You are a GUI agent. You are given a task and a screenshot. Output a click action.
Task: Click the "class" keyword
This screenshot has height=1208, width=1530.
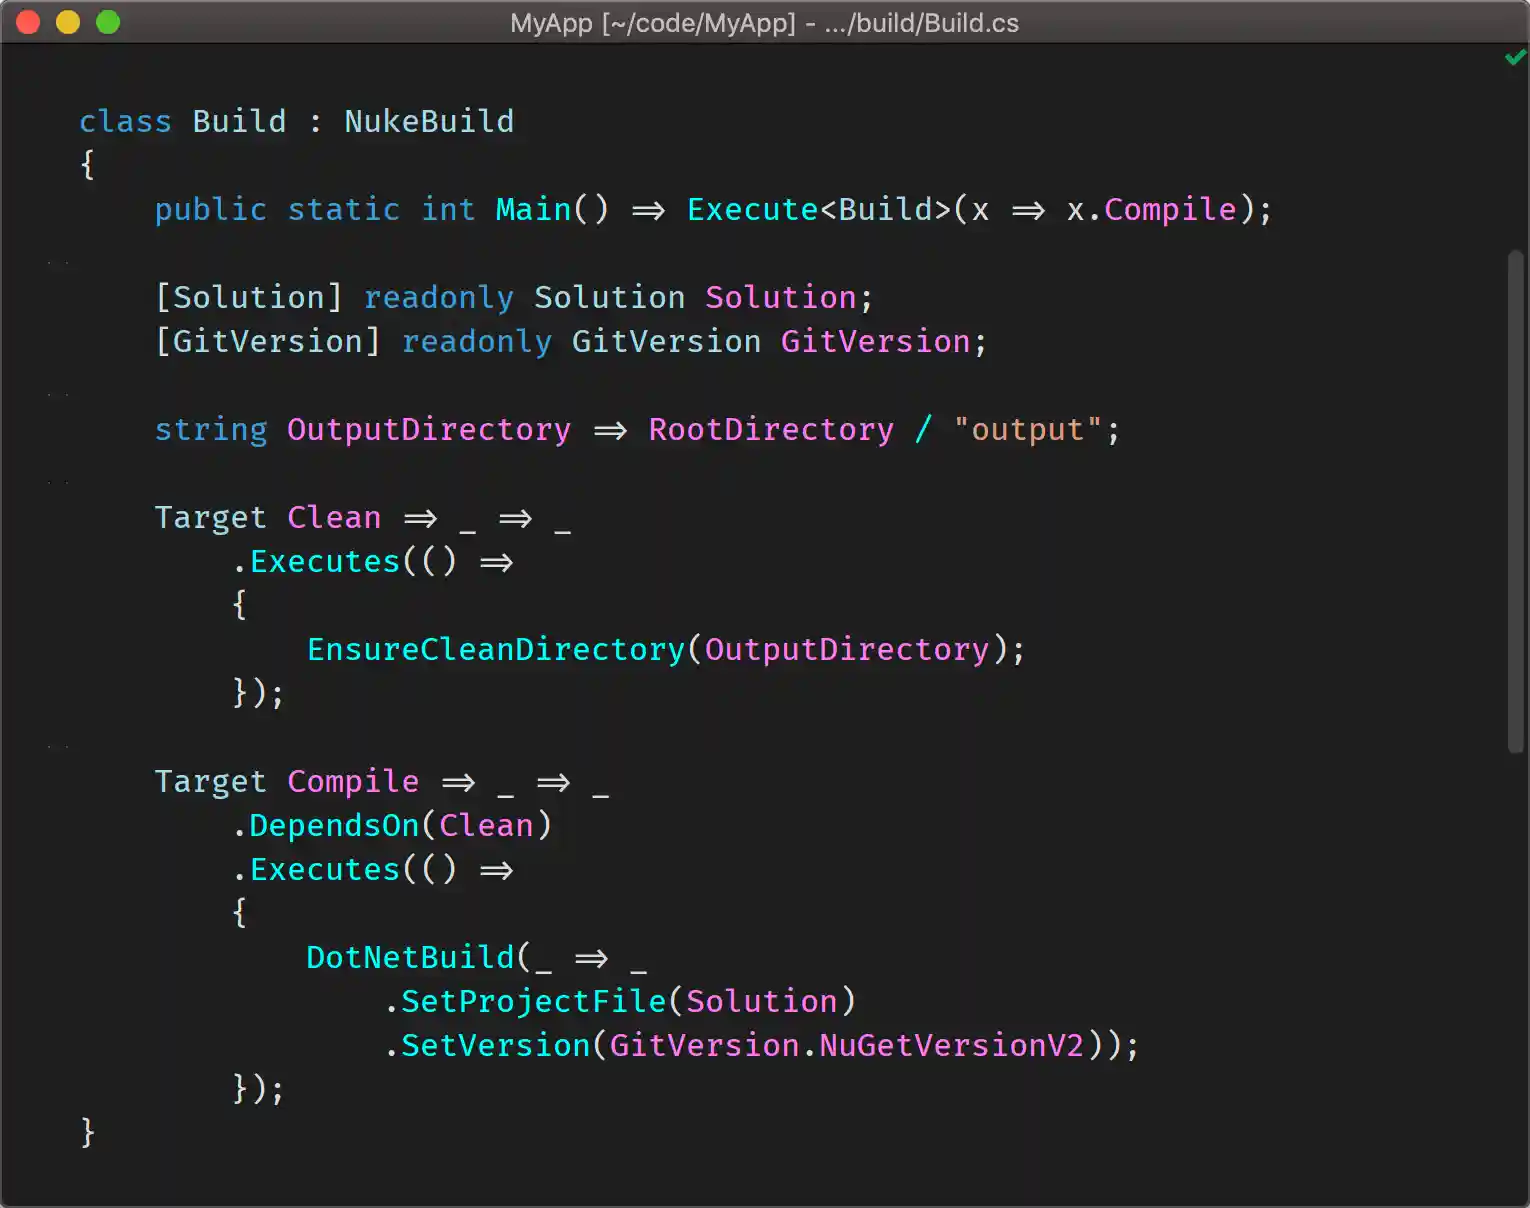(125, 122)
